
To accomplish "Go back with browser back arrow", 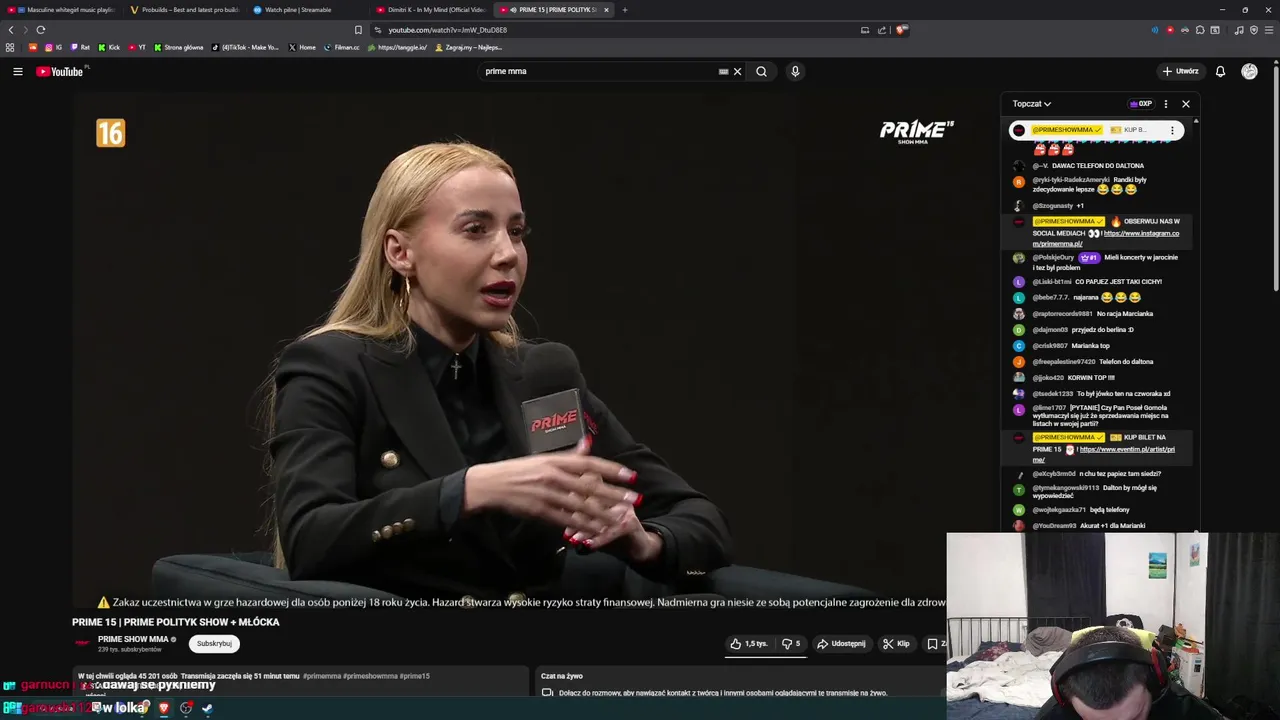I will pyautogui.click(x=11, y=30).
